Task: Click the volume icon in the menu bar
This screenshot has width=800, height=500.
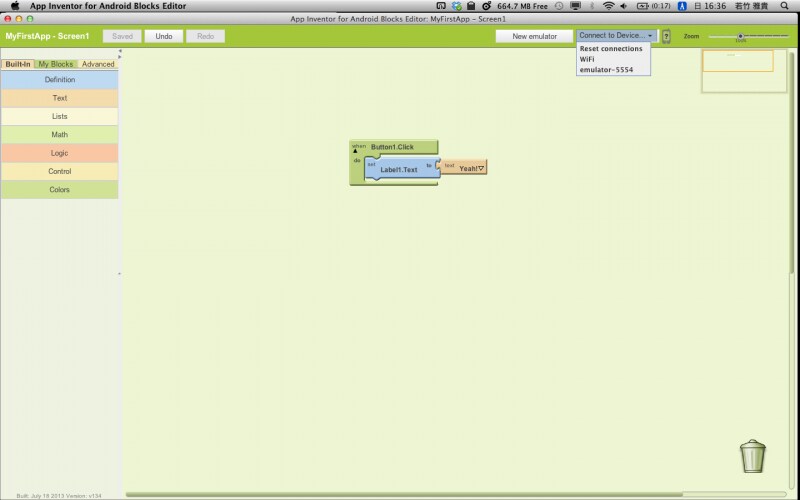Action: (624, 5)
